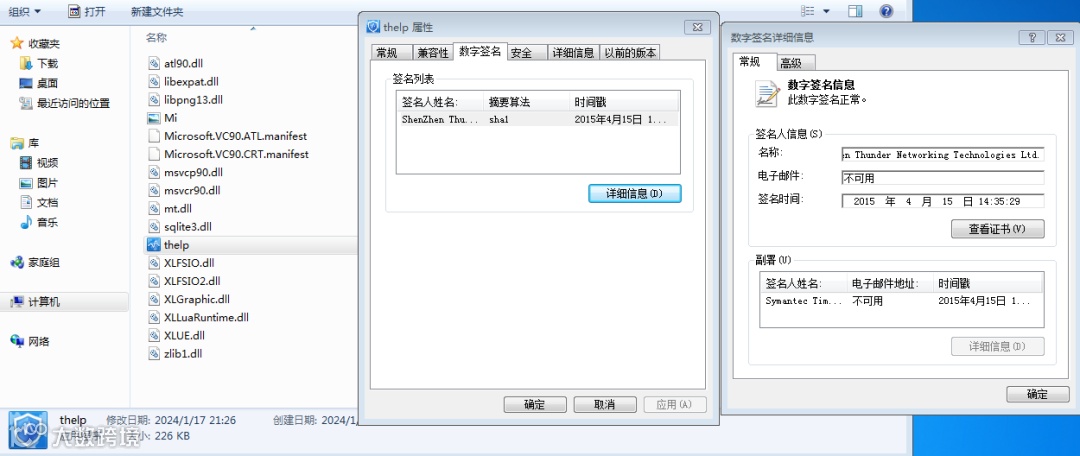This screenshot has height=456, width=1080.
Task: Switch to 数字签名 tab
Action: click(480, 51)
